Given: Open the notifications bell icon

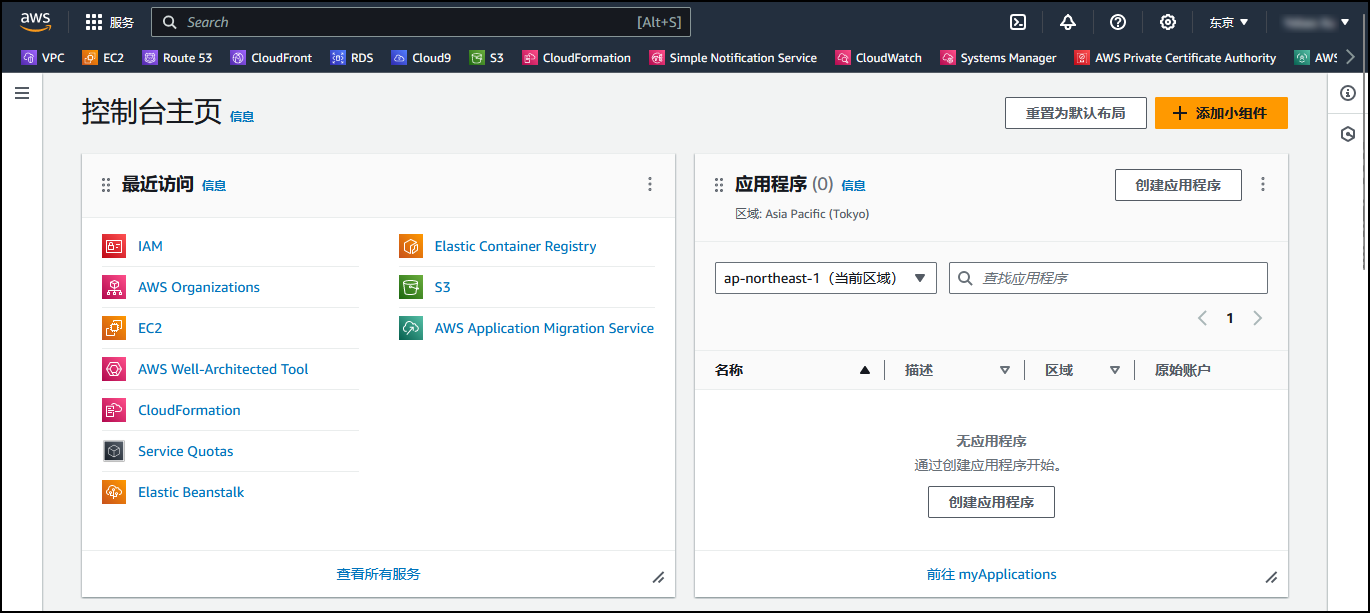Looking at the screenshot, I should coord(1068,22).
